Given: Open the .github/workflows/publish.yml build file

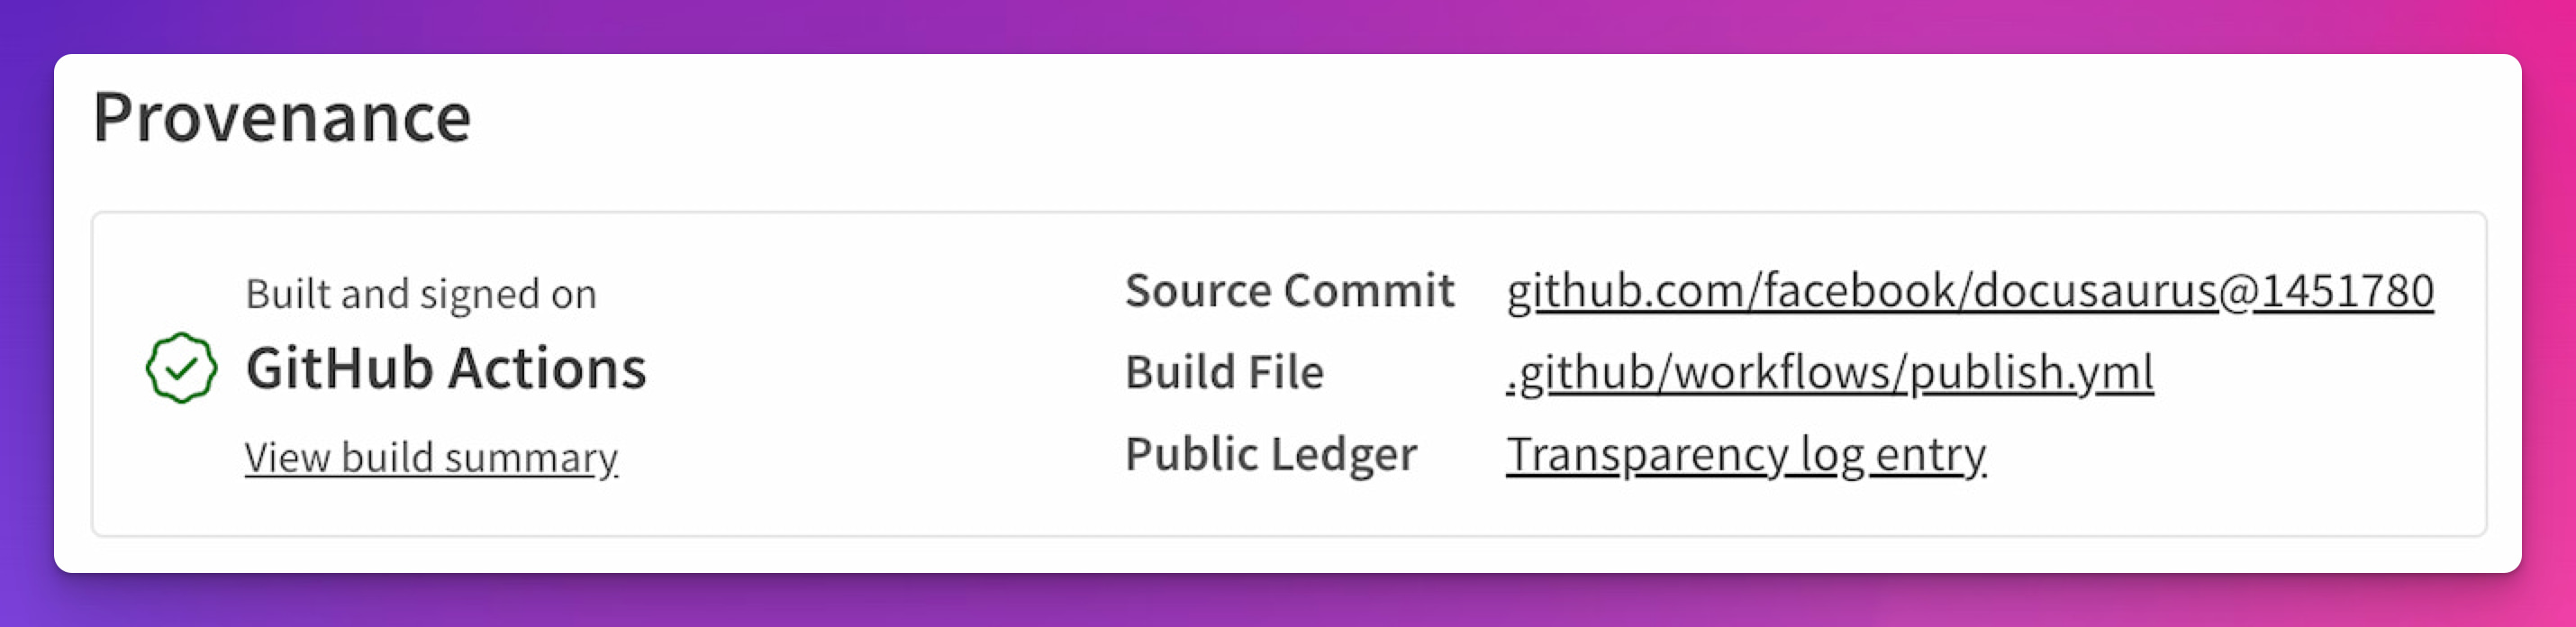Looking at the screenshot, I should click(1815, 372).
